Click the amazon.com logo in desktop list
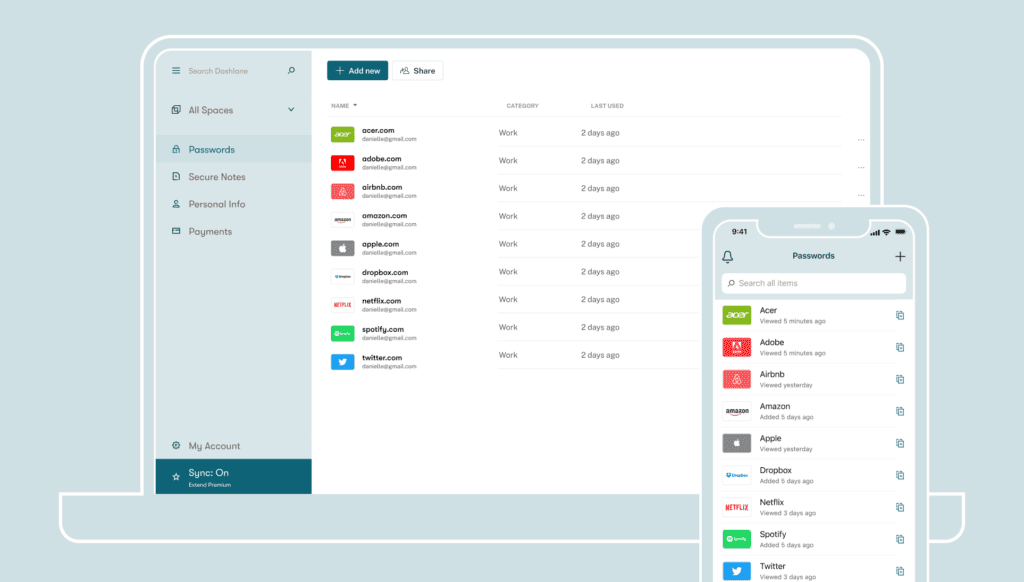 [342, 219]
